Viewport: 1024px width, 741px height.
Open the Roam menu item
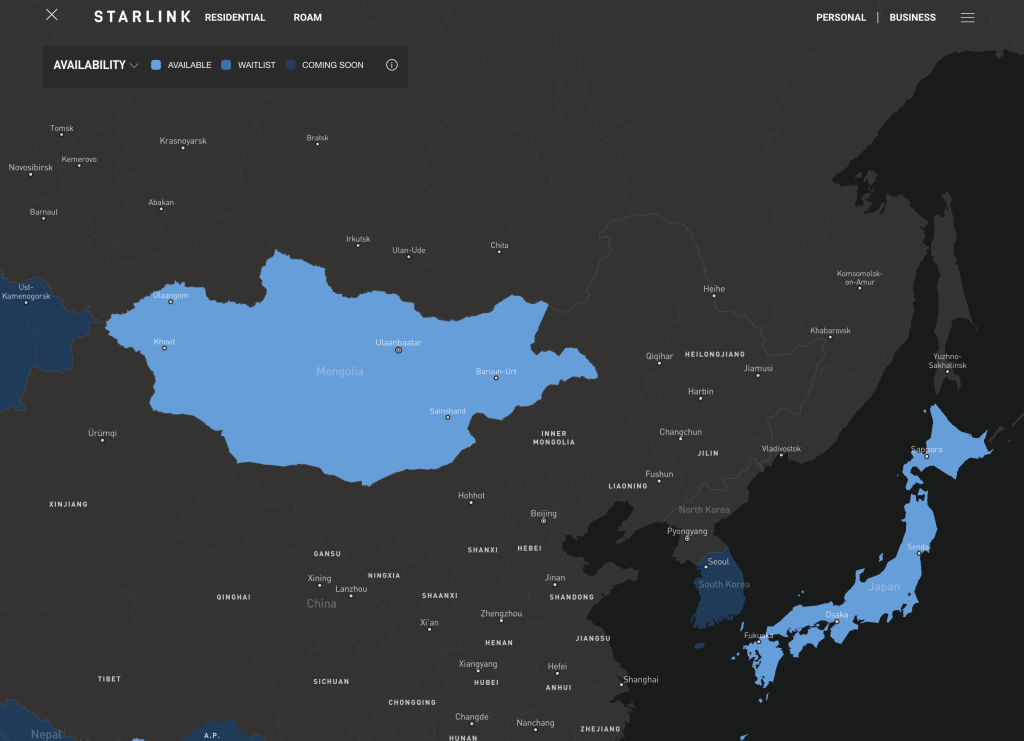point(307,17)
